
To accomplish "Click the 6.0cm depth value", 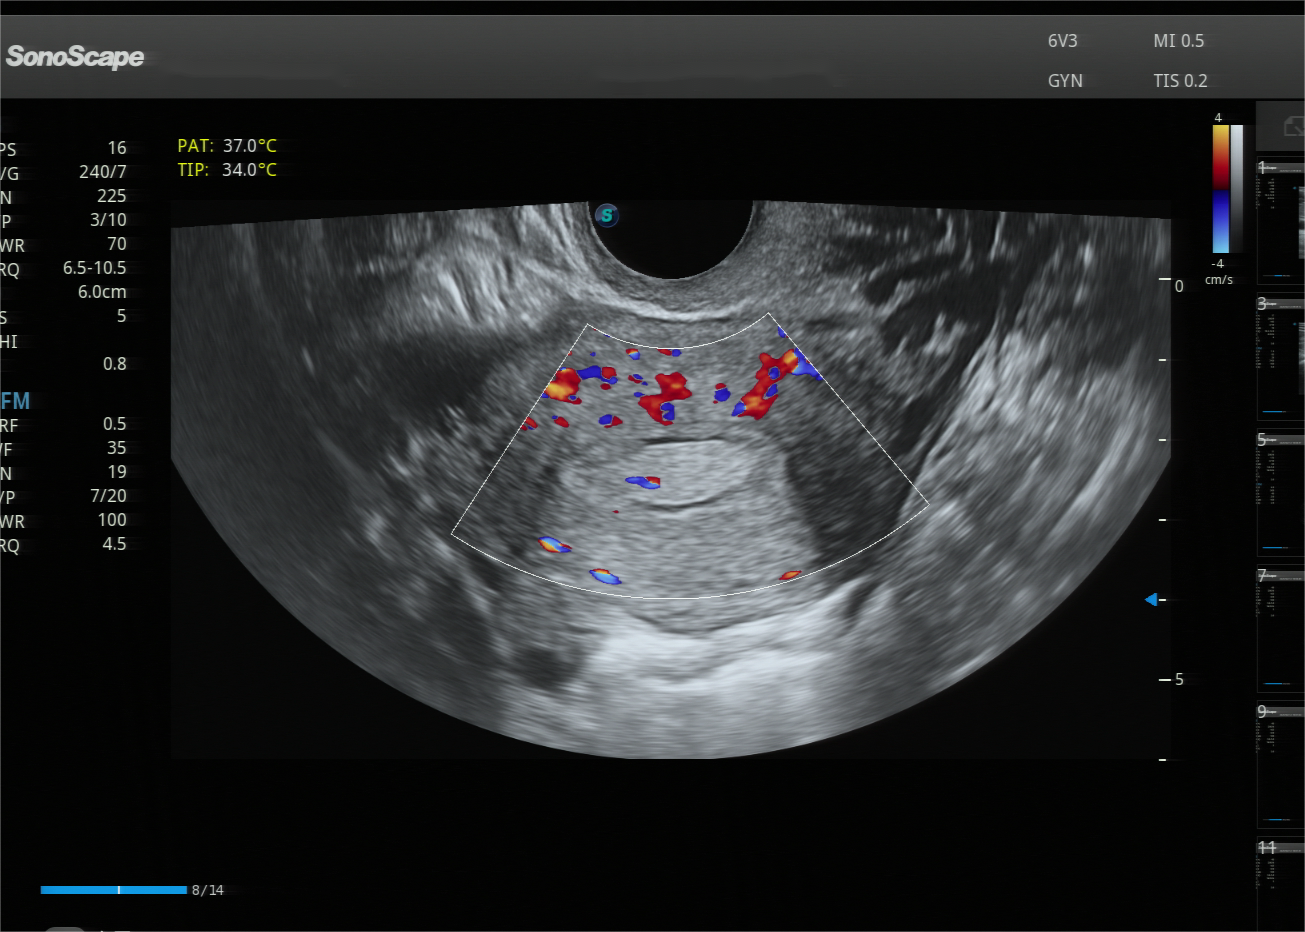I will (102, 292).
